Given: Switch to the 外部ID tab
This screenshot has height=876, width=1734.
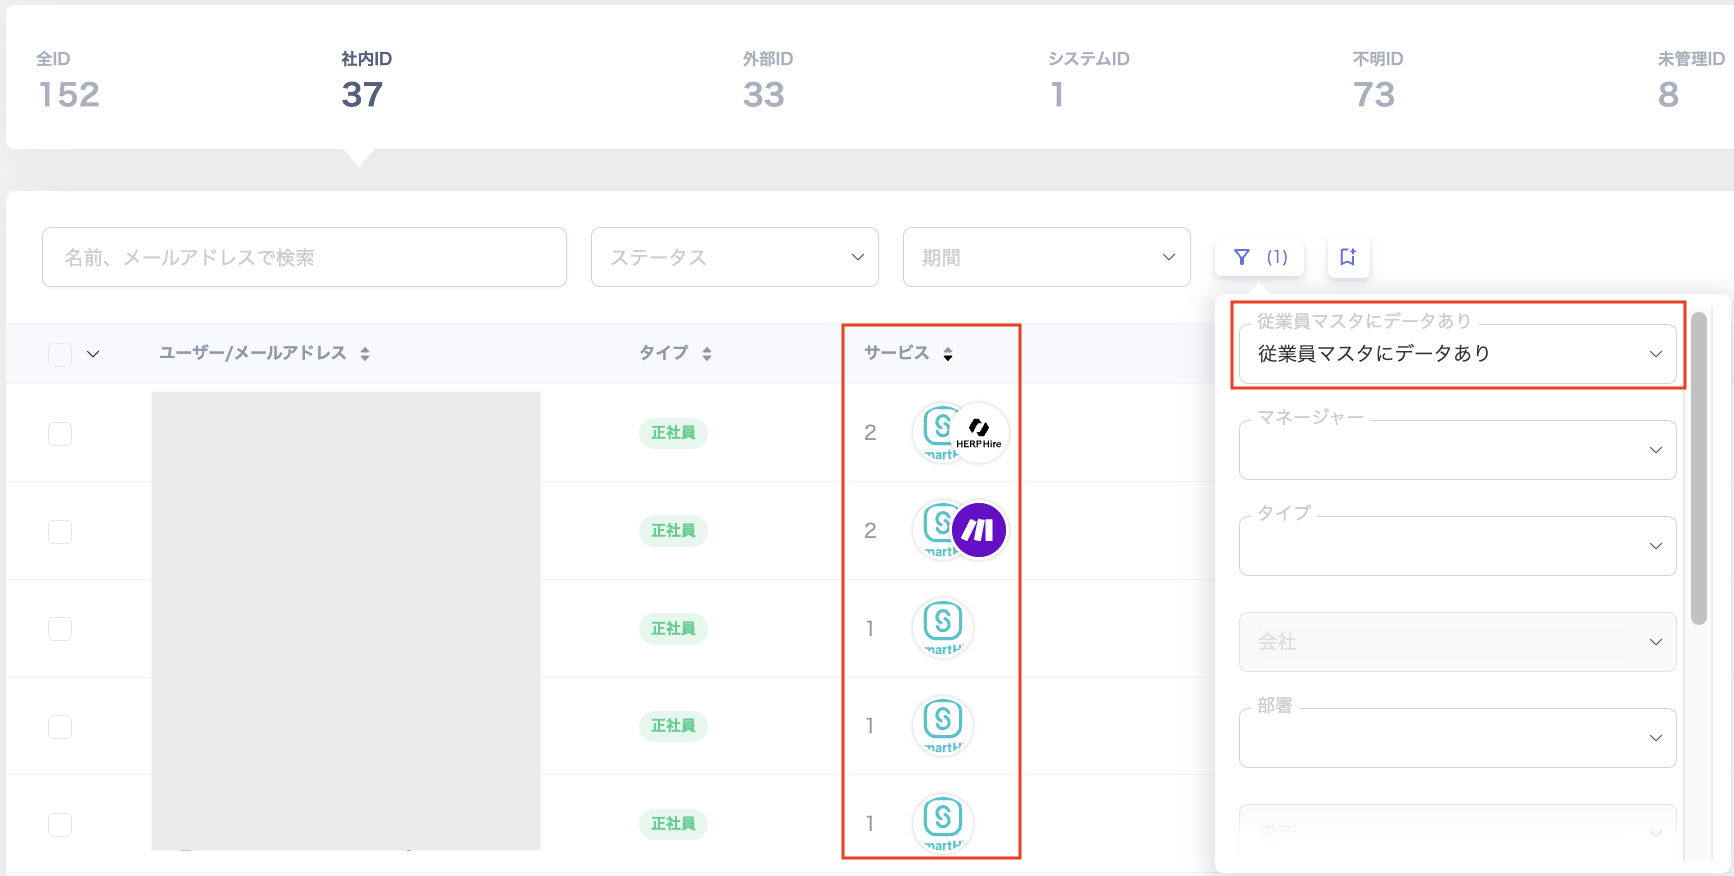Looking at the screenshot, I should [767, 79].
